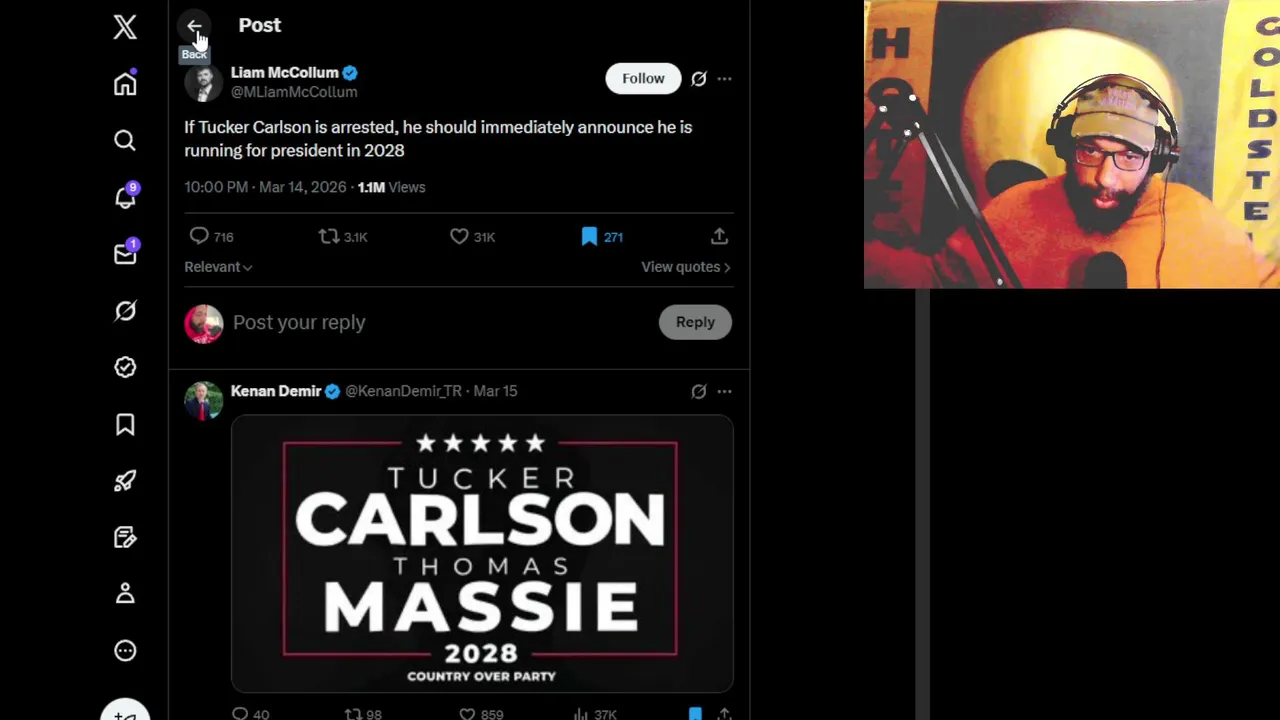This screenshot has height=720, width=1280.
Task: Open more options on Kenan Demir's reply
Action: 724,391
